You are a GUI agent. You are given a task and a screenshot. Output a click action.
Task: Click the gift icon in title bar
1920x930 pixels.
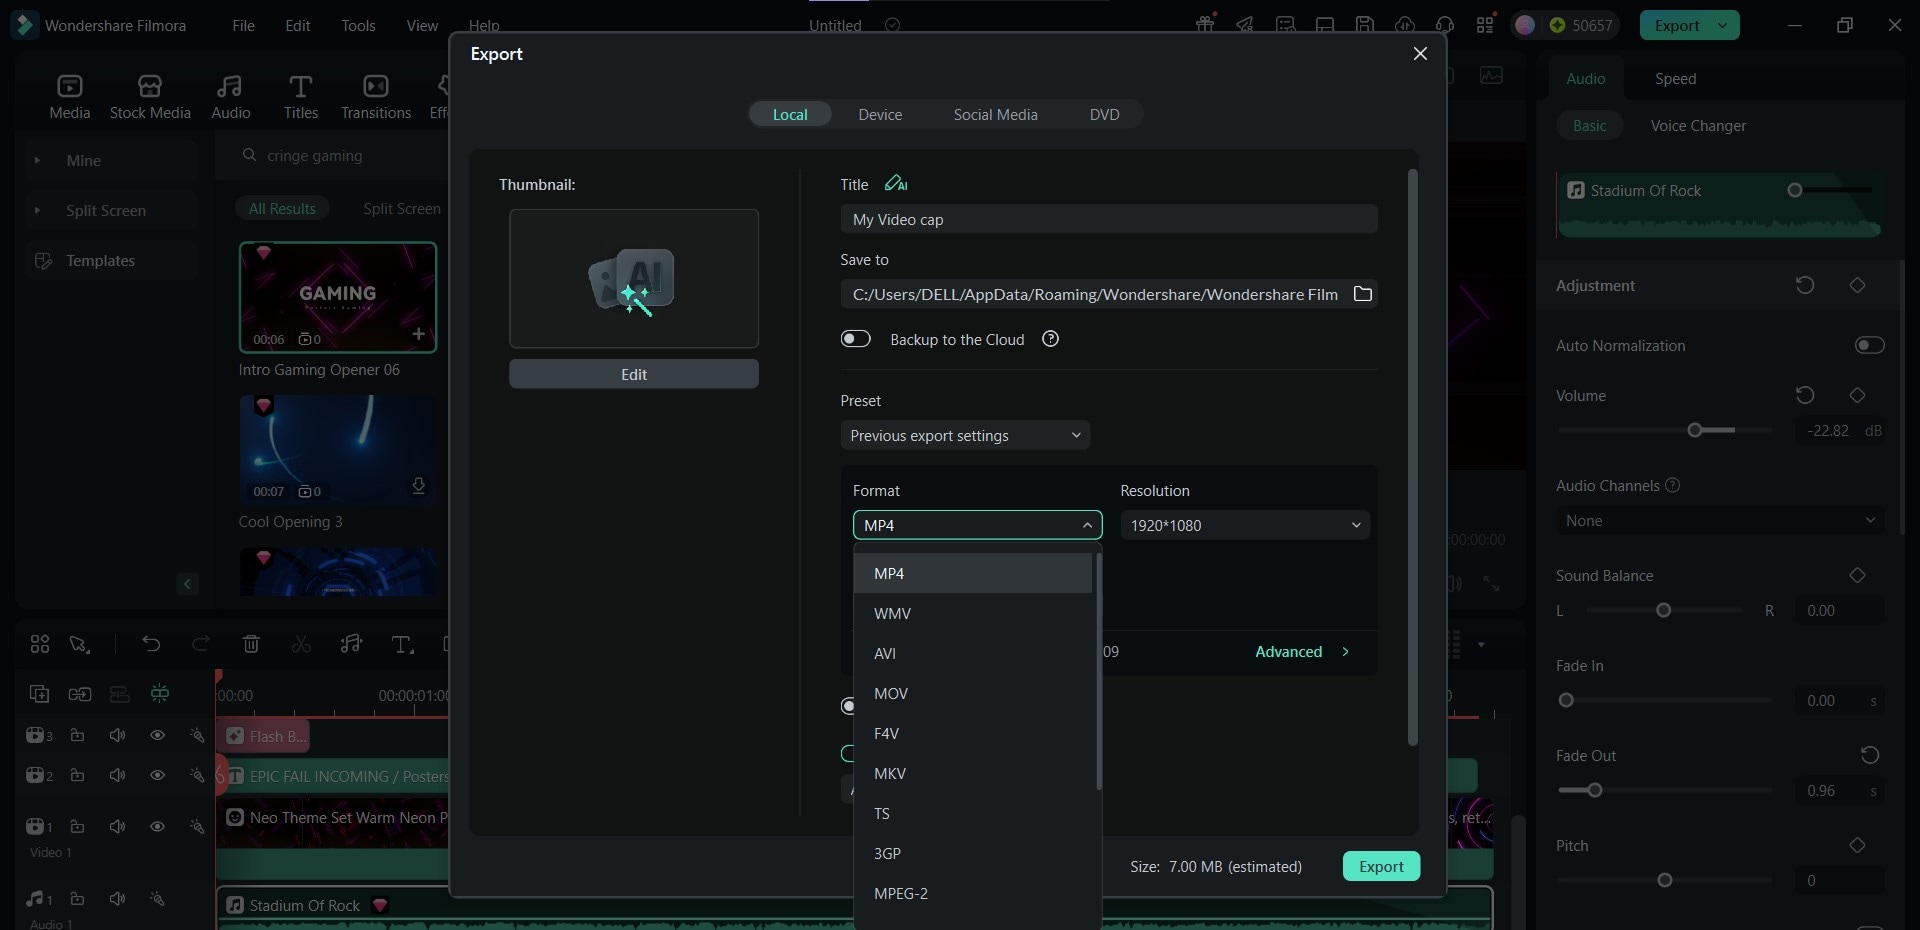coord(1205,25)
